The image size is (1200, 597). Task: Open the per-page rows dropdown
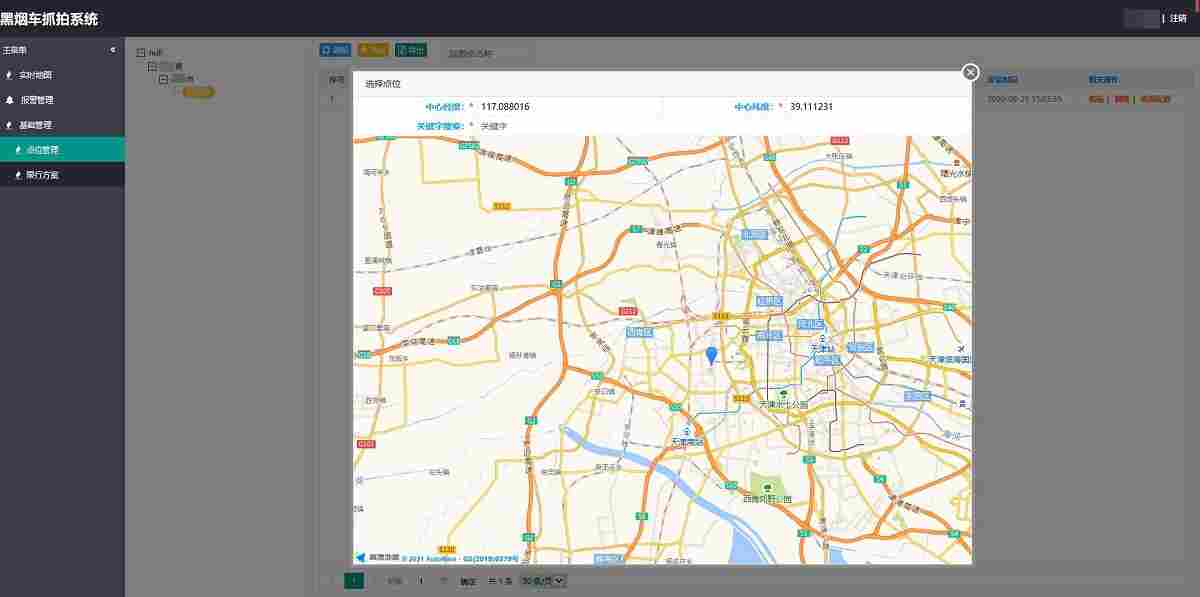coord(543,580)
